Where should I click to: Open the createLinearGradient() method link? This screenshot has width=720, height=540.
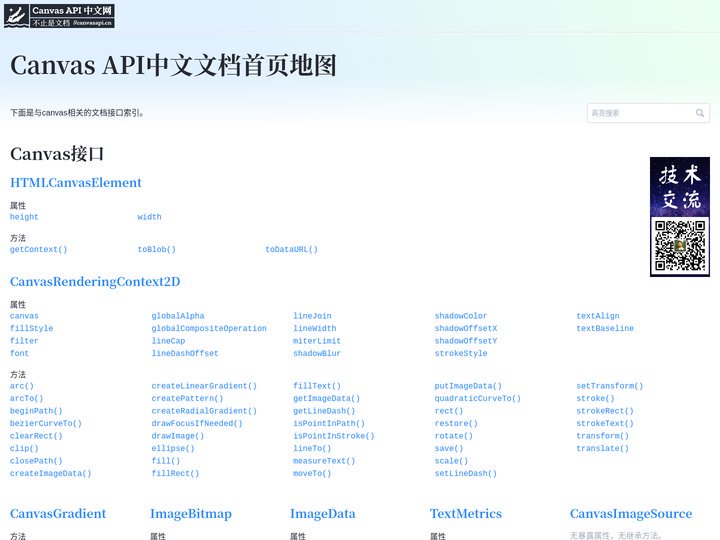point(204,386)
